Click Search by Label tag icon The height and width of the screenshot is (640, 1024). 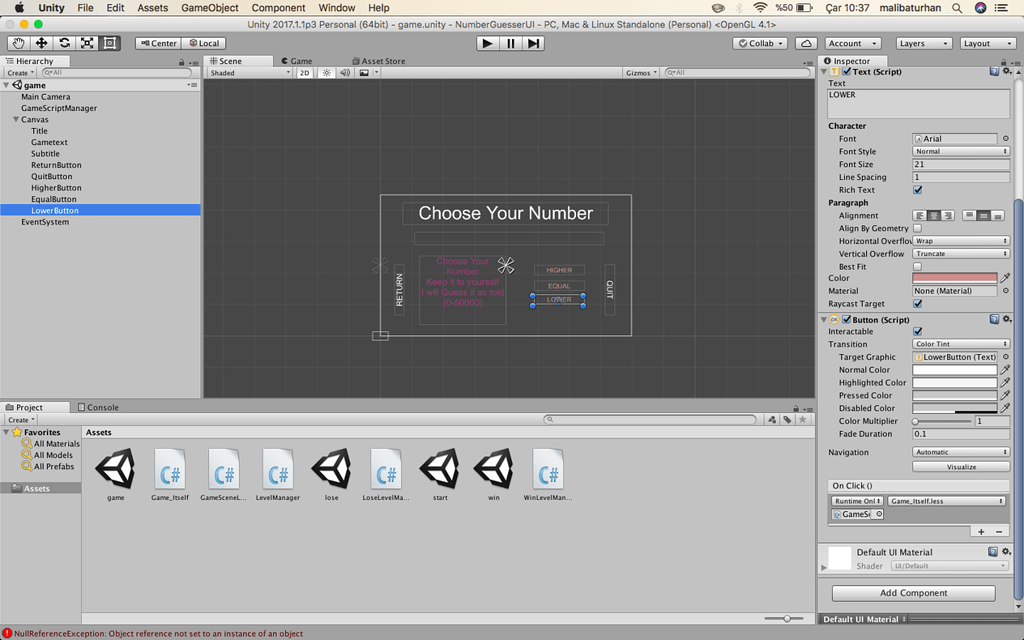pyautogui.click(x=788, y=419)
